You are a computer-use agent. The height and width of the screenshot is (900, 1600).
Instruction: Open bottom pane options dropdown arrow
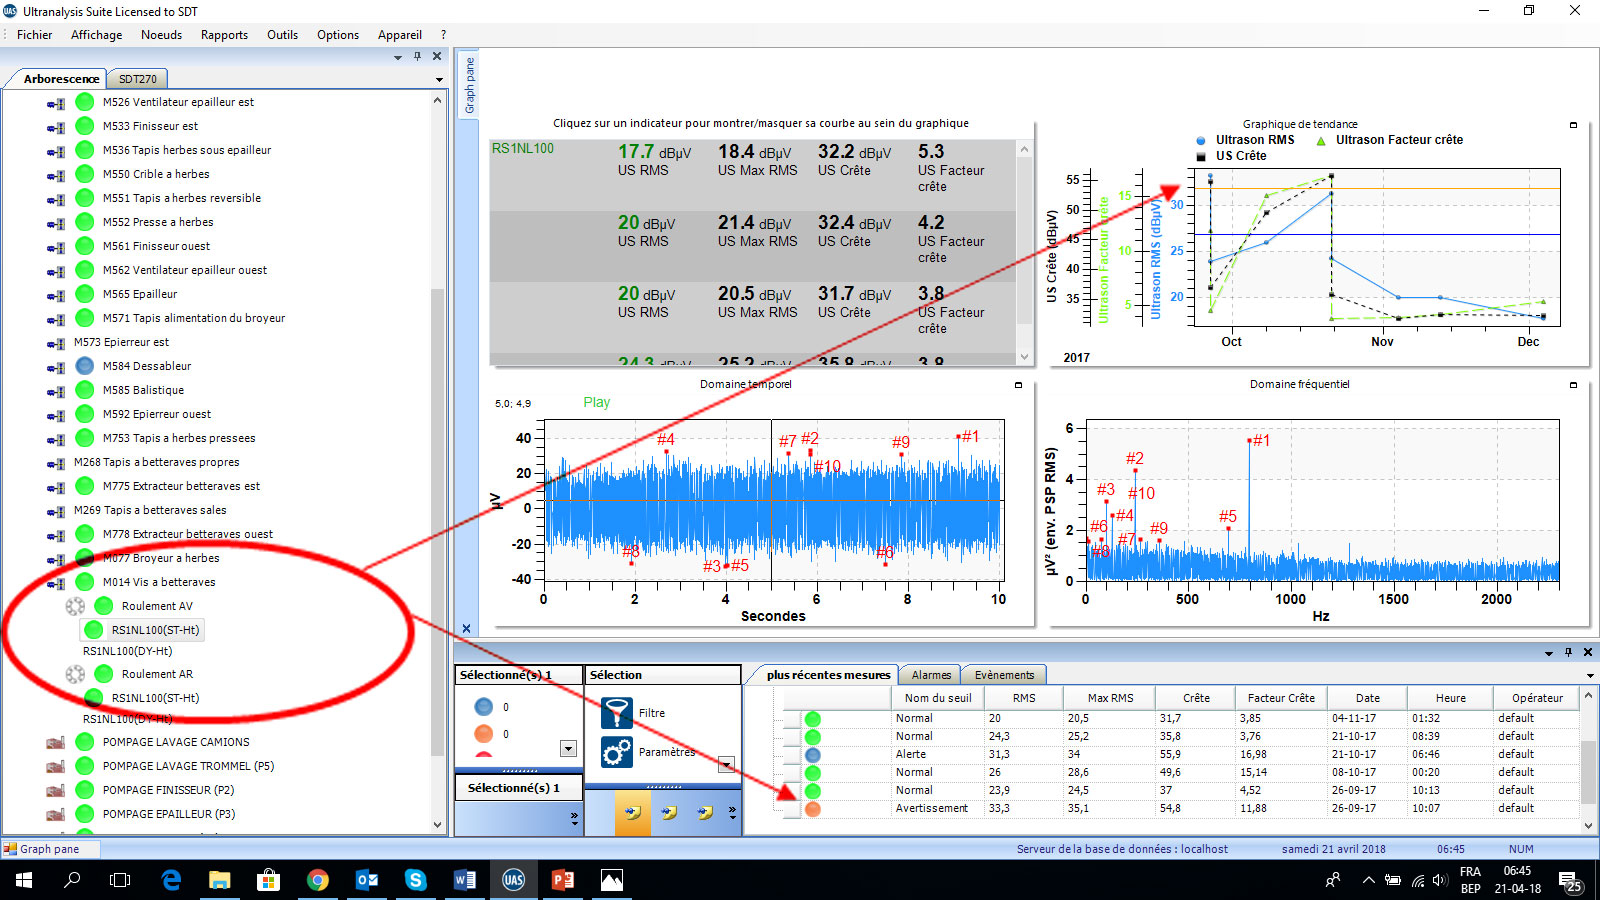click(1549, 653)
